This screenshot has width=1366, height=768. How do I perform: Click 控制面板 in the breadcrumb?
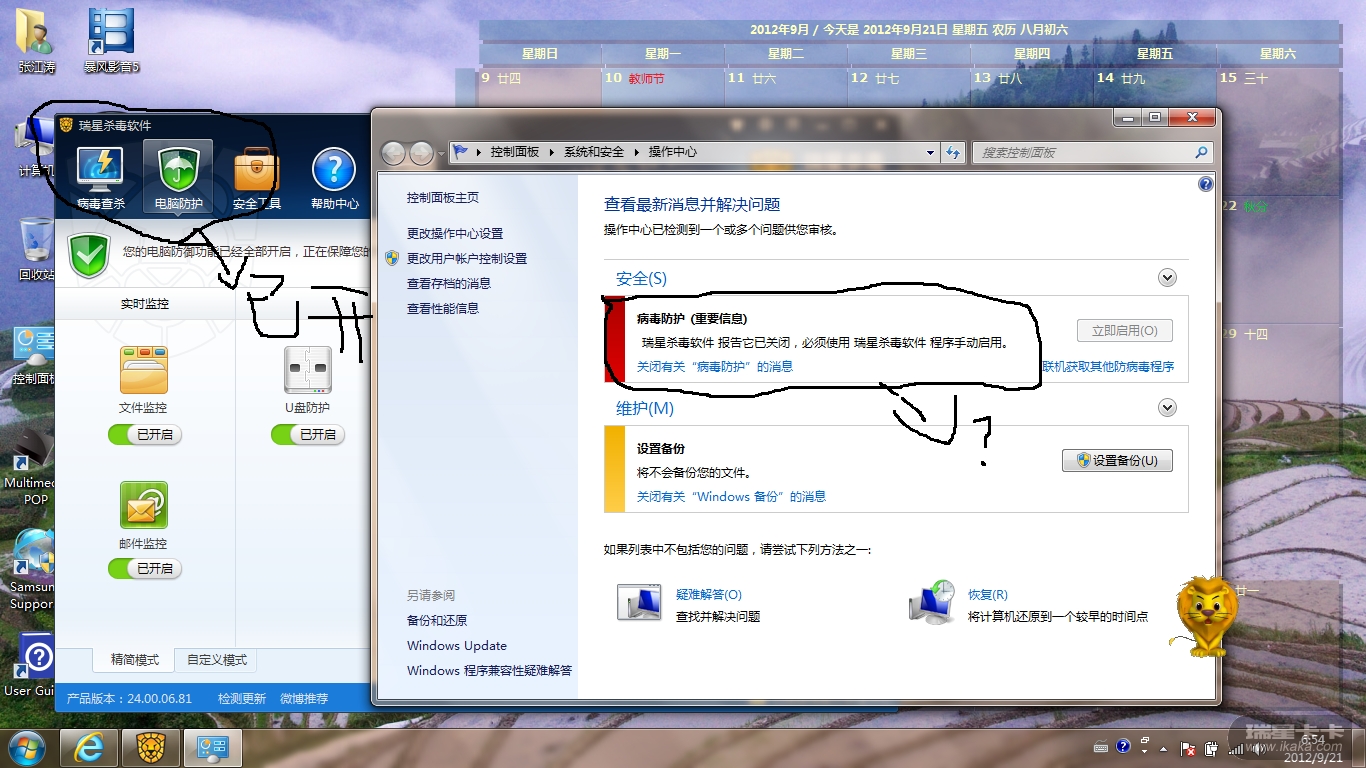[515, 152]
